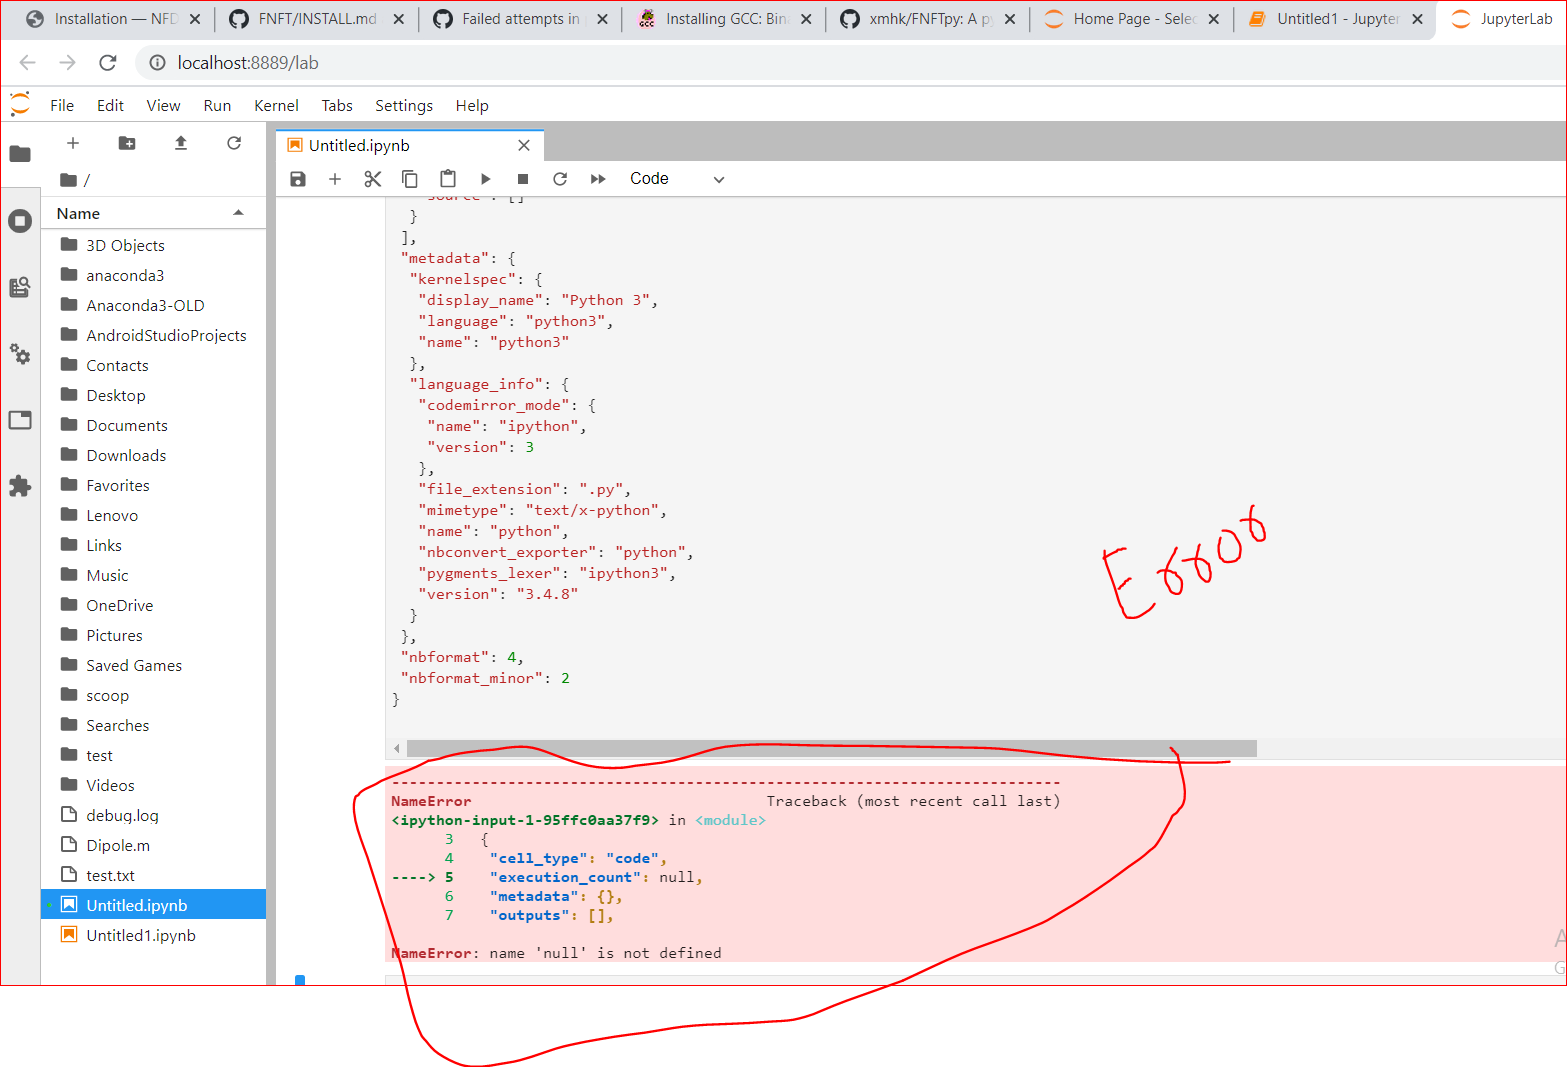Restart the kernel via the circular arrow icon
This screenshot has width=1567, height=1067.
pos(560,178)
